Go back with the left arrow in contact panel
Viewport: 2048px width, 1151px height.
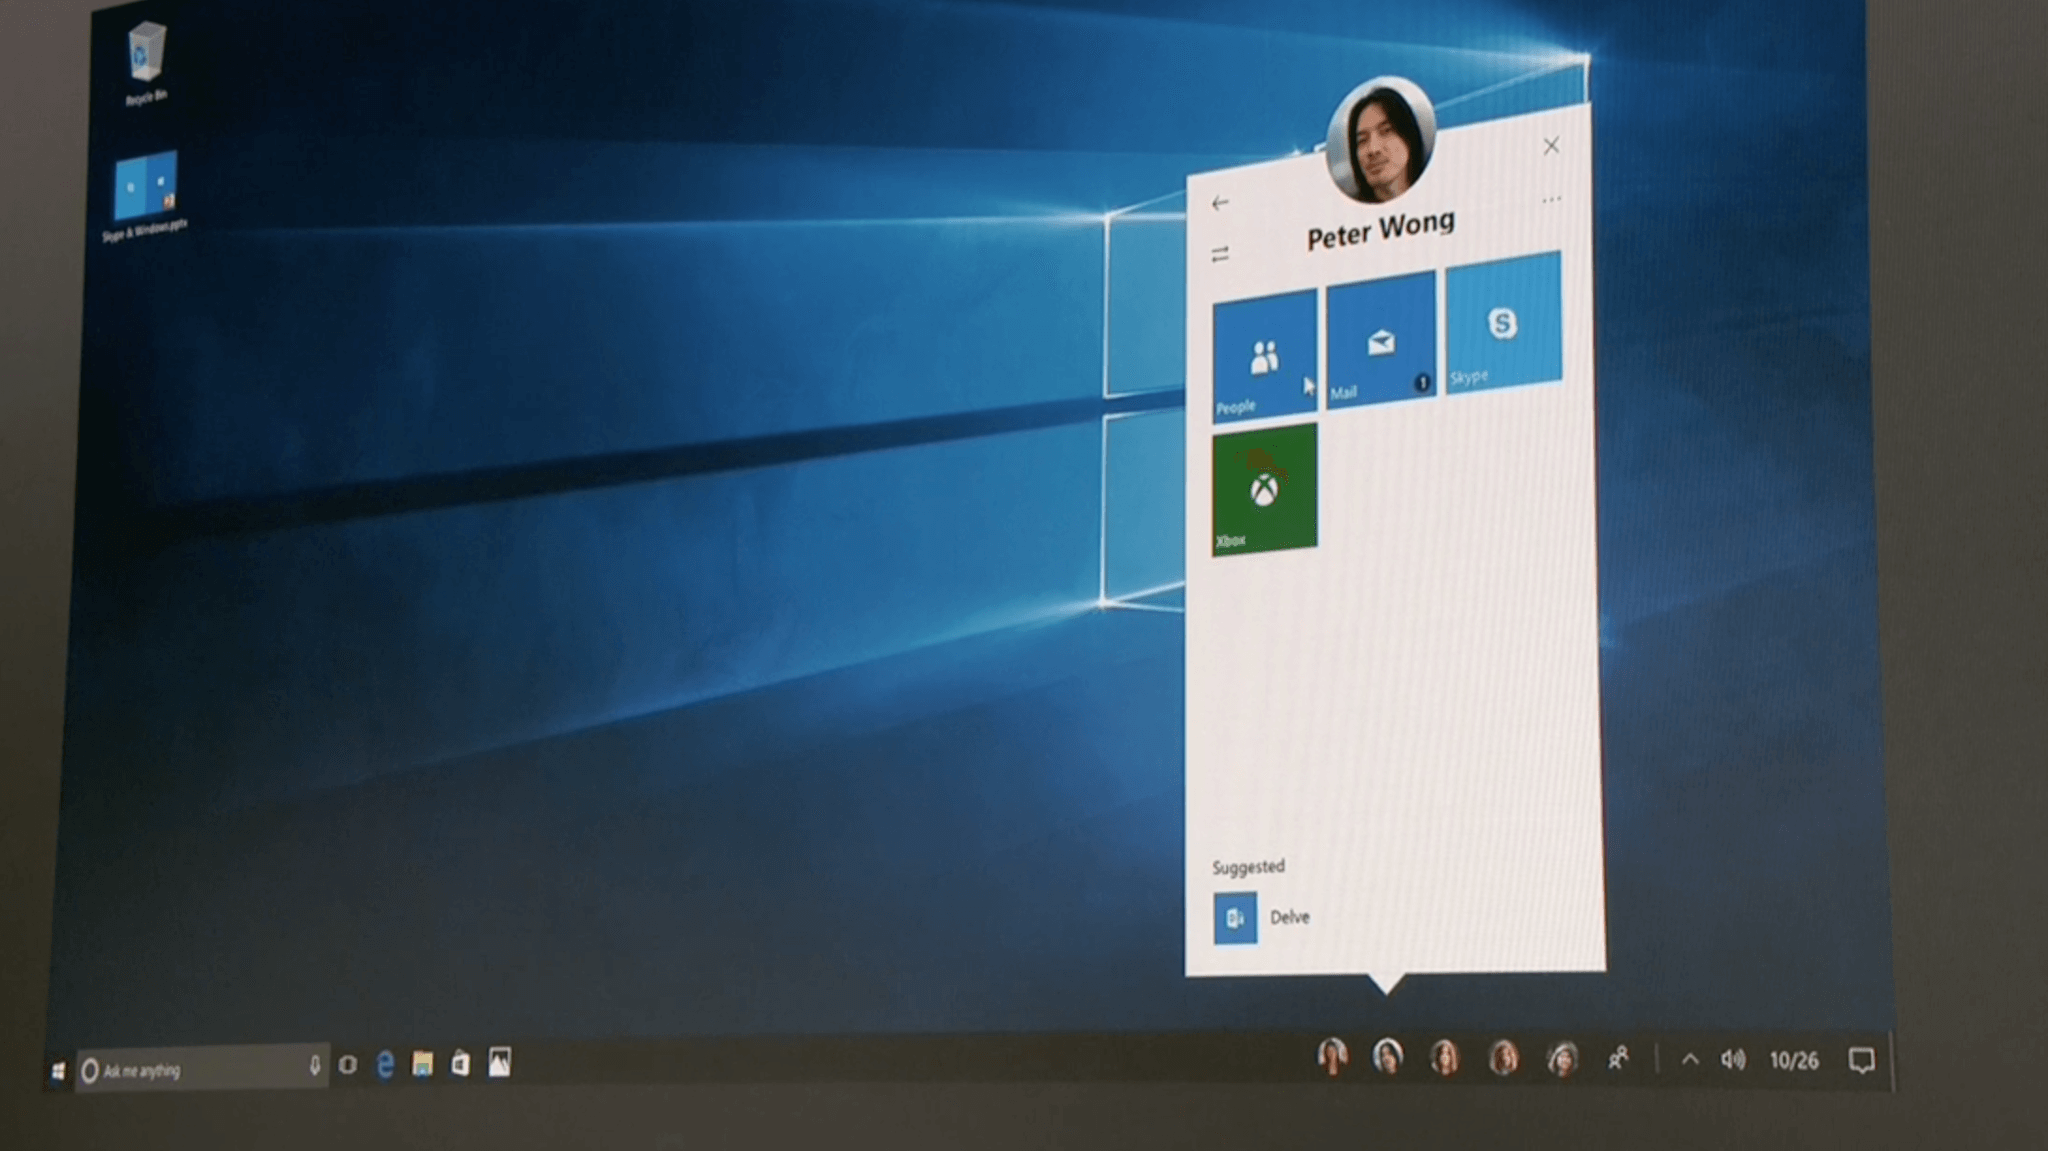point(1220,203)
